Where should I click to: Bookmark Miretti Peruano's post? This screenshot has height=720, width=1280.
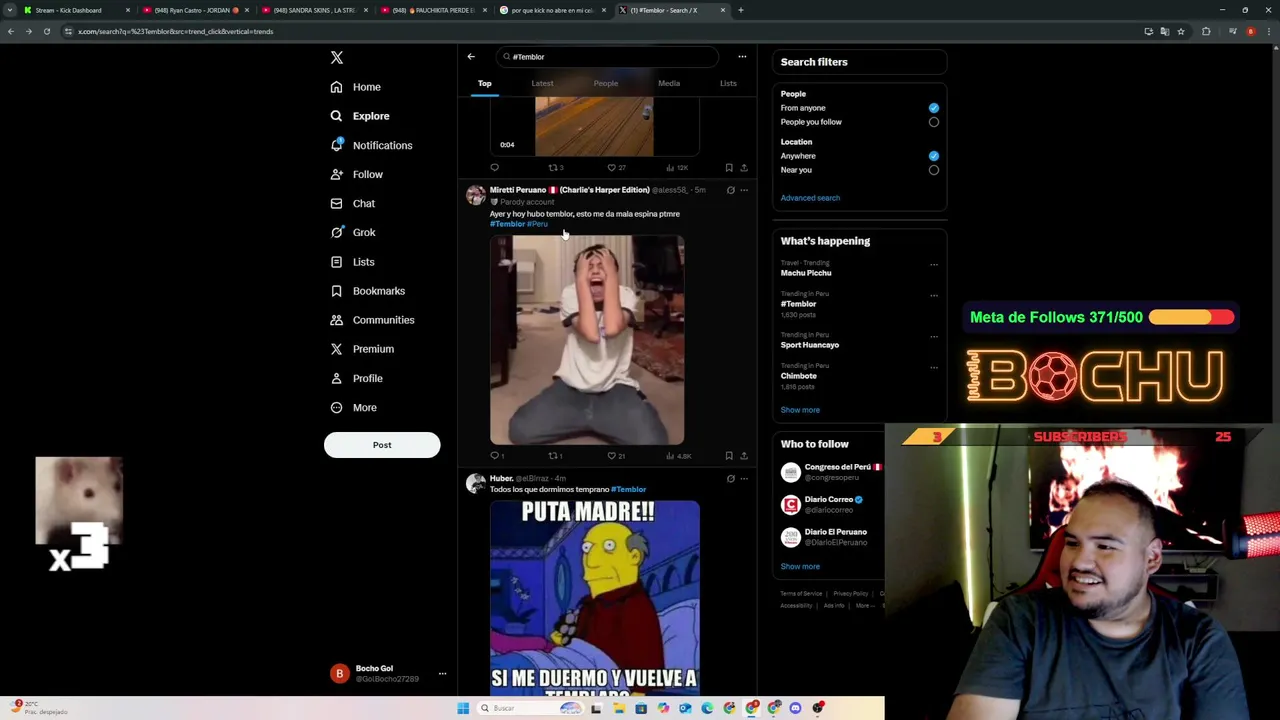(729, 456)
